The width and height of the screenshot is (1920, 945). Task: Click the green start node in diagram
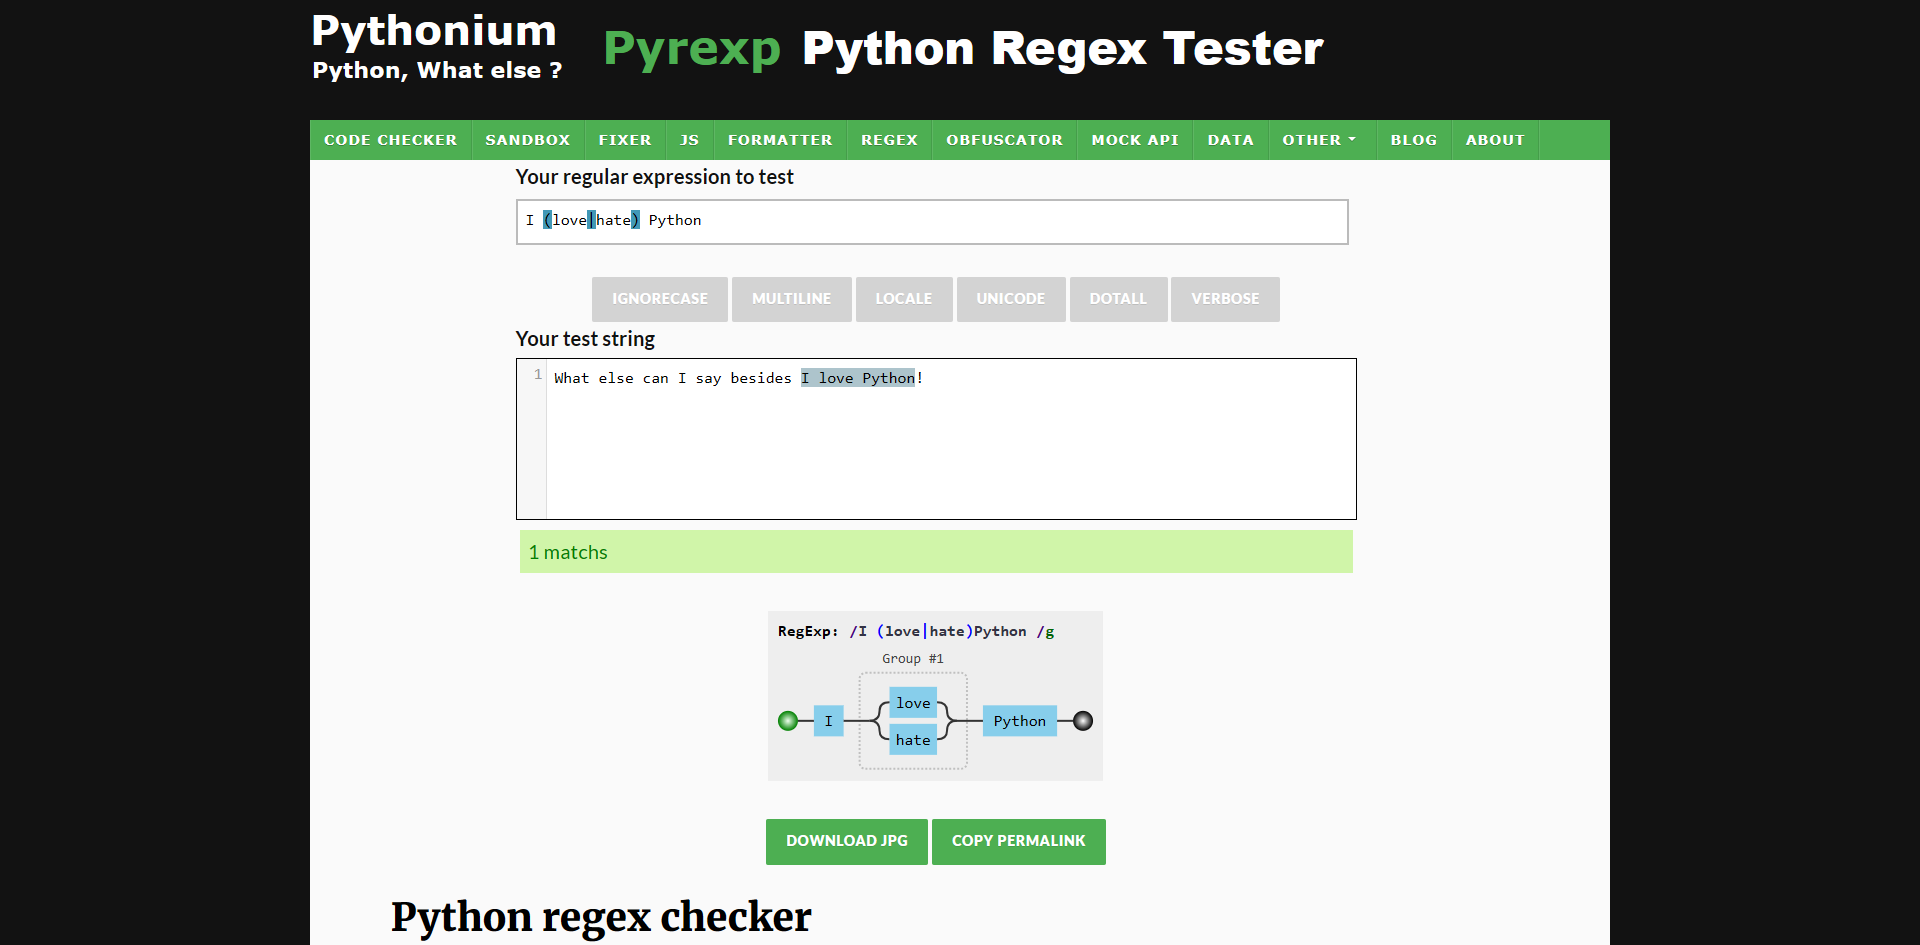click(788, 721)
